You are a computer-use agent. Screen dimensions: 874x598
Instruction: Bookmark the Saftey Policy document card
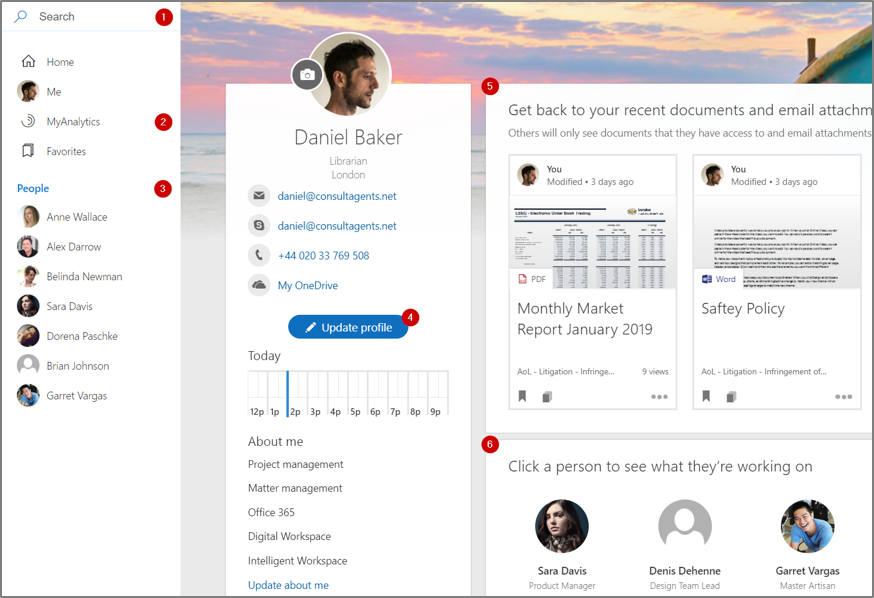coord(707,397)
